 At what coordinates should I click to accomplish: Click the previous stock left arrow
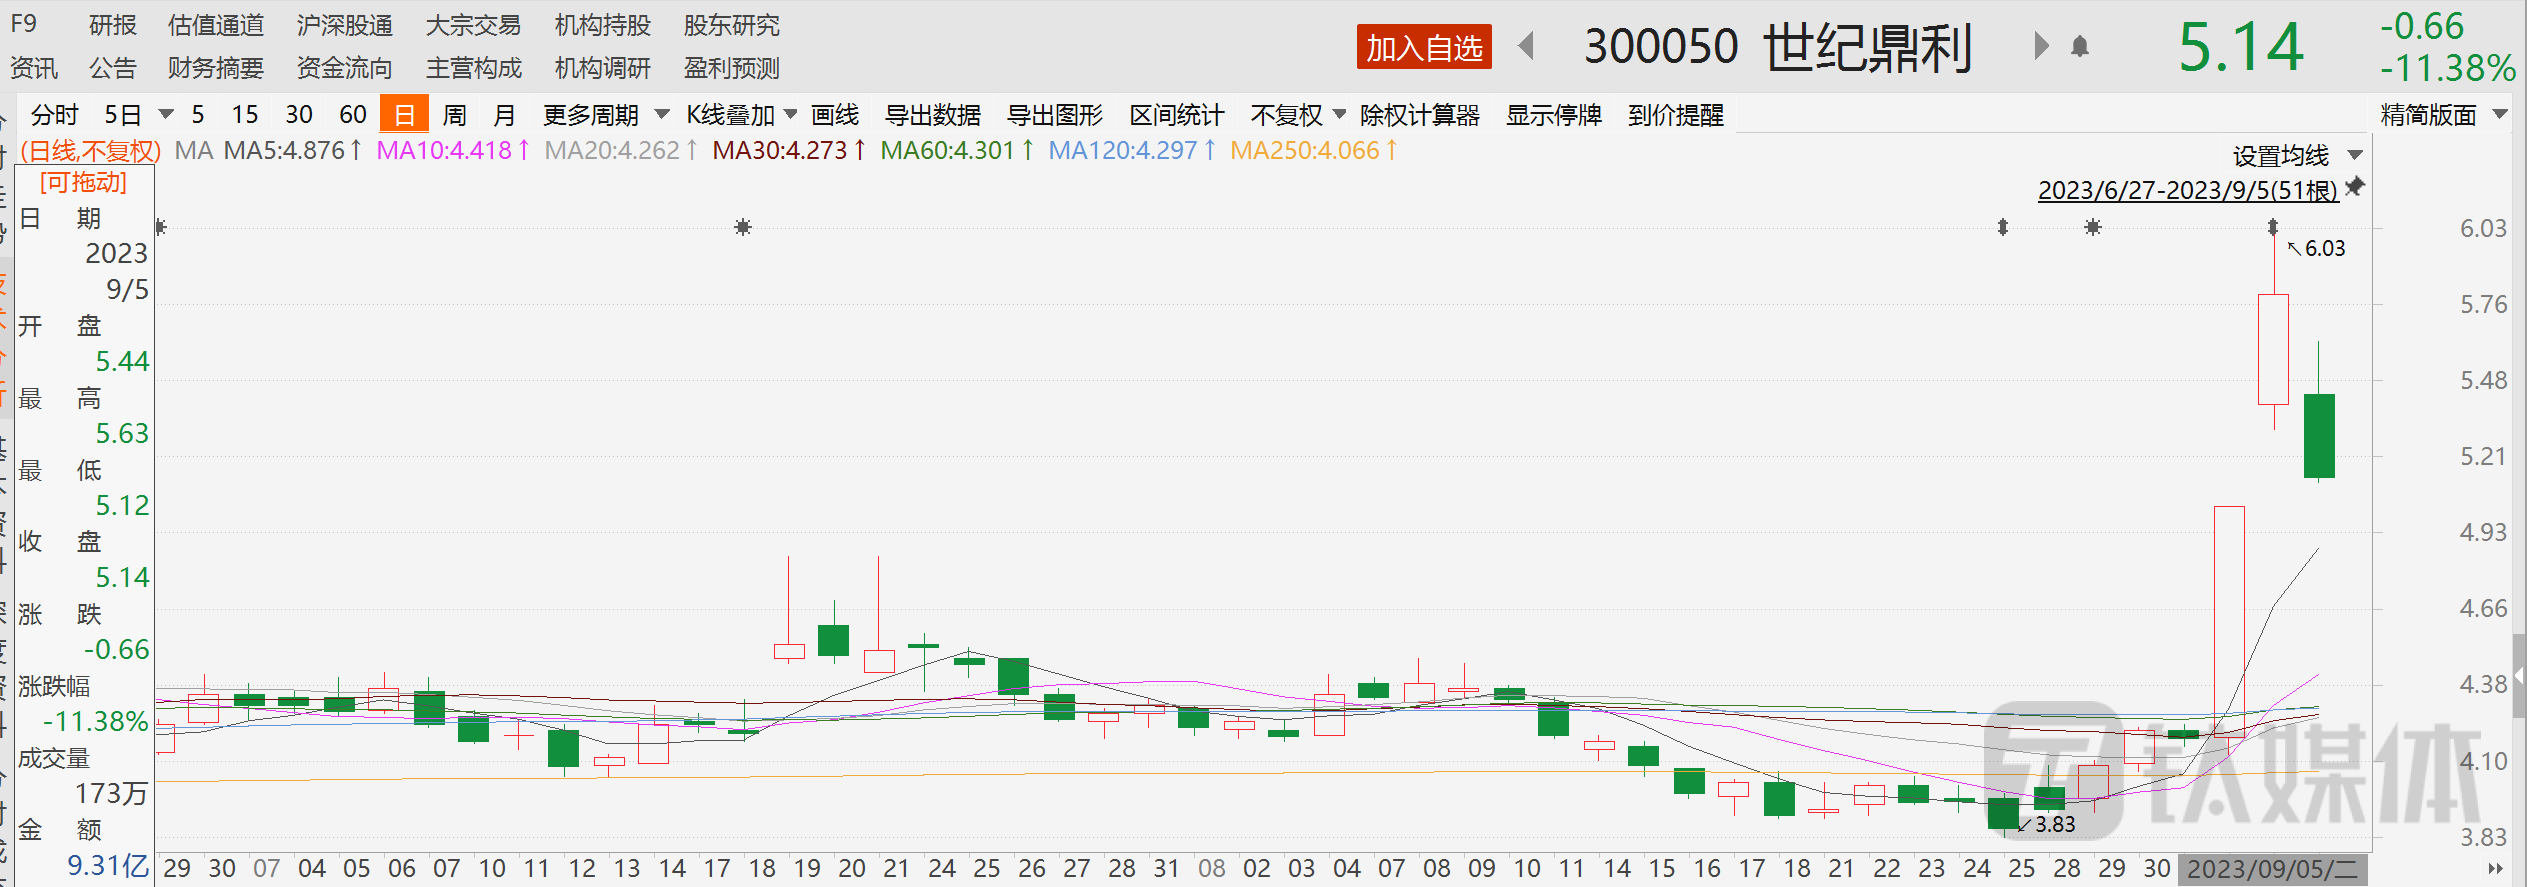tap(1526, 46)
